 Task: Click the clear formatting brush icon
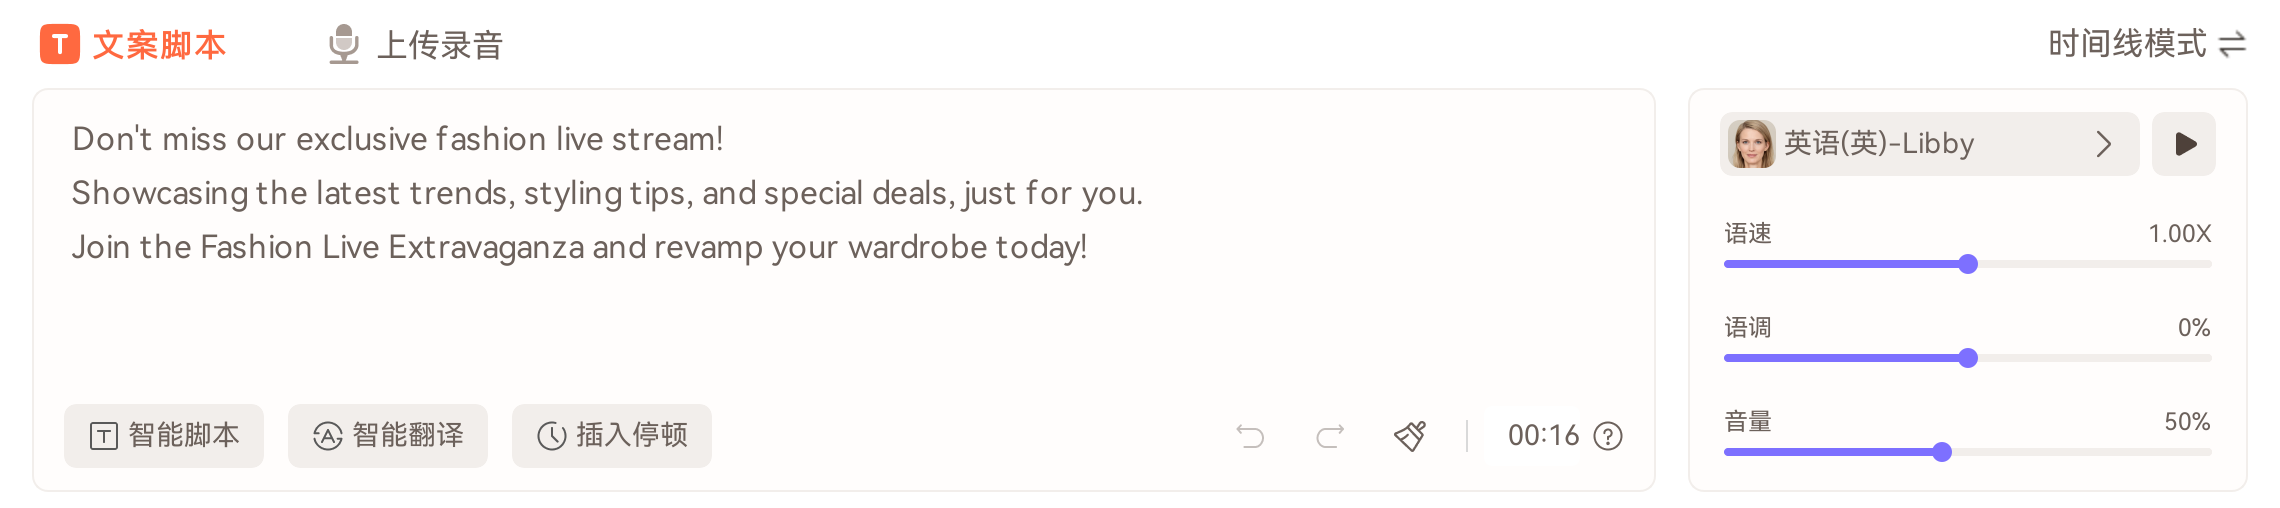pyautogui.click(x=1410, y=436)
